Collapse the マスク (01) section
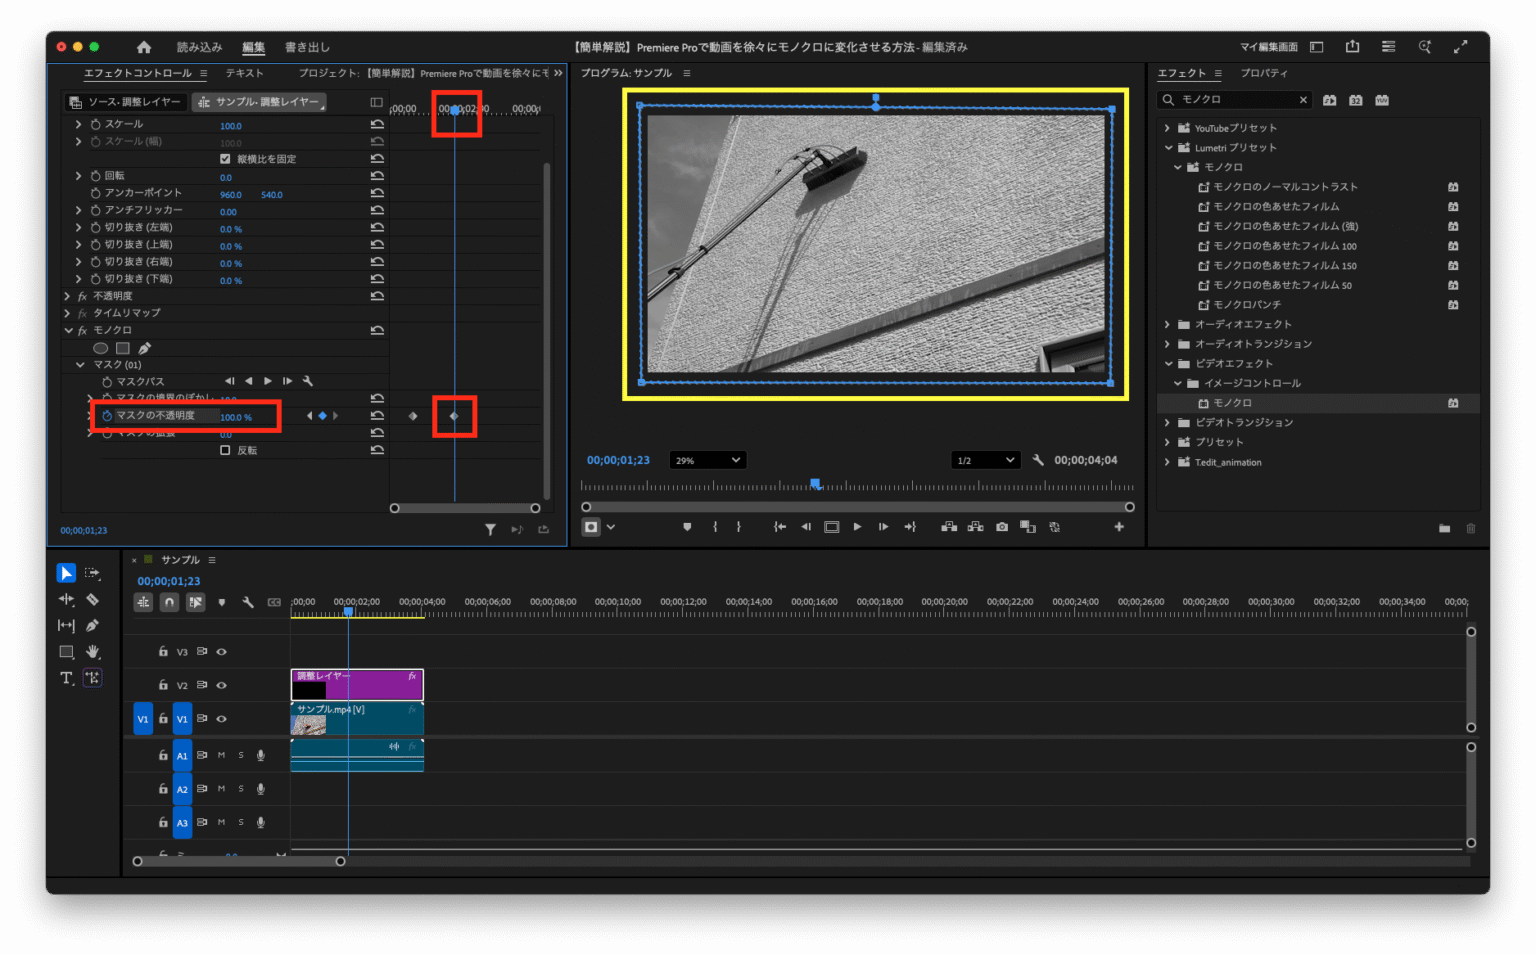The height and width of the screenshot is (955, 1536). pyautogui.click(x=80, y=364)
